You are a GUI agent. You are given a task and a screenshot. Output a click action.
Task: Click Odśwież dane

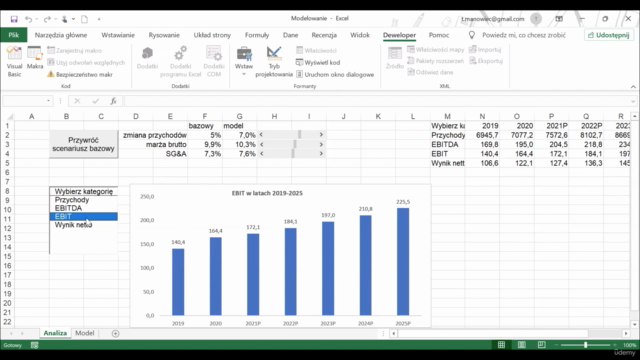[430, 72]
